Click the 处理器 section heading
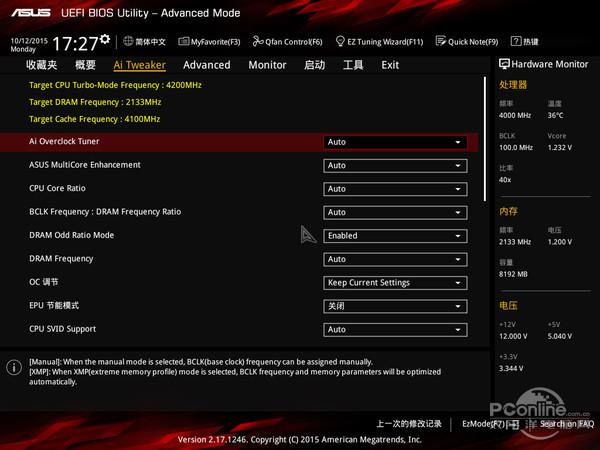 point(513,85)
